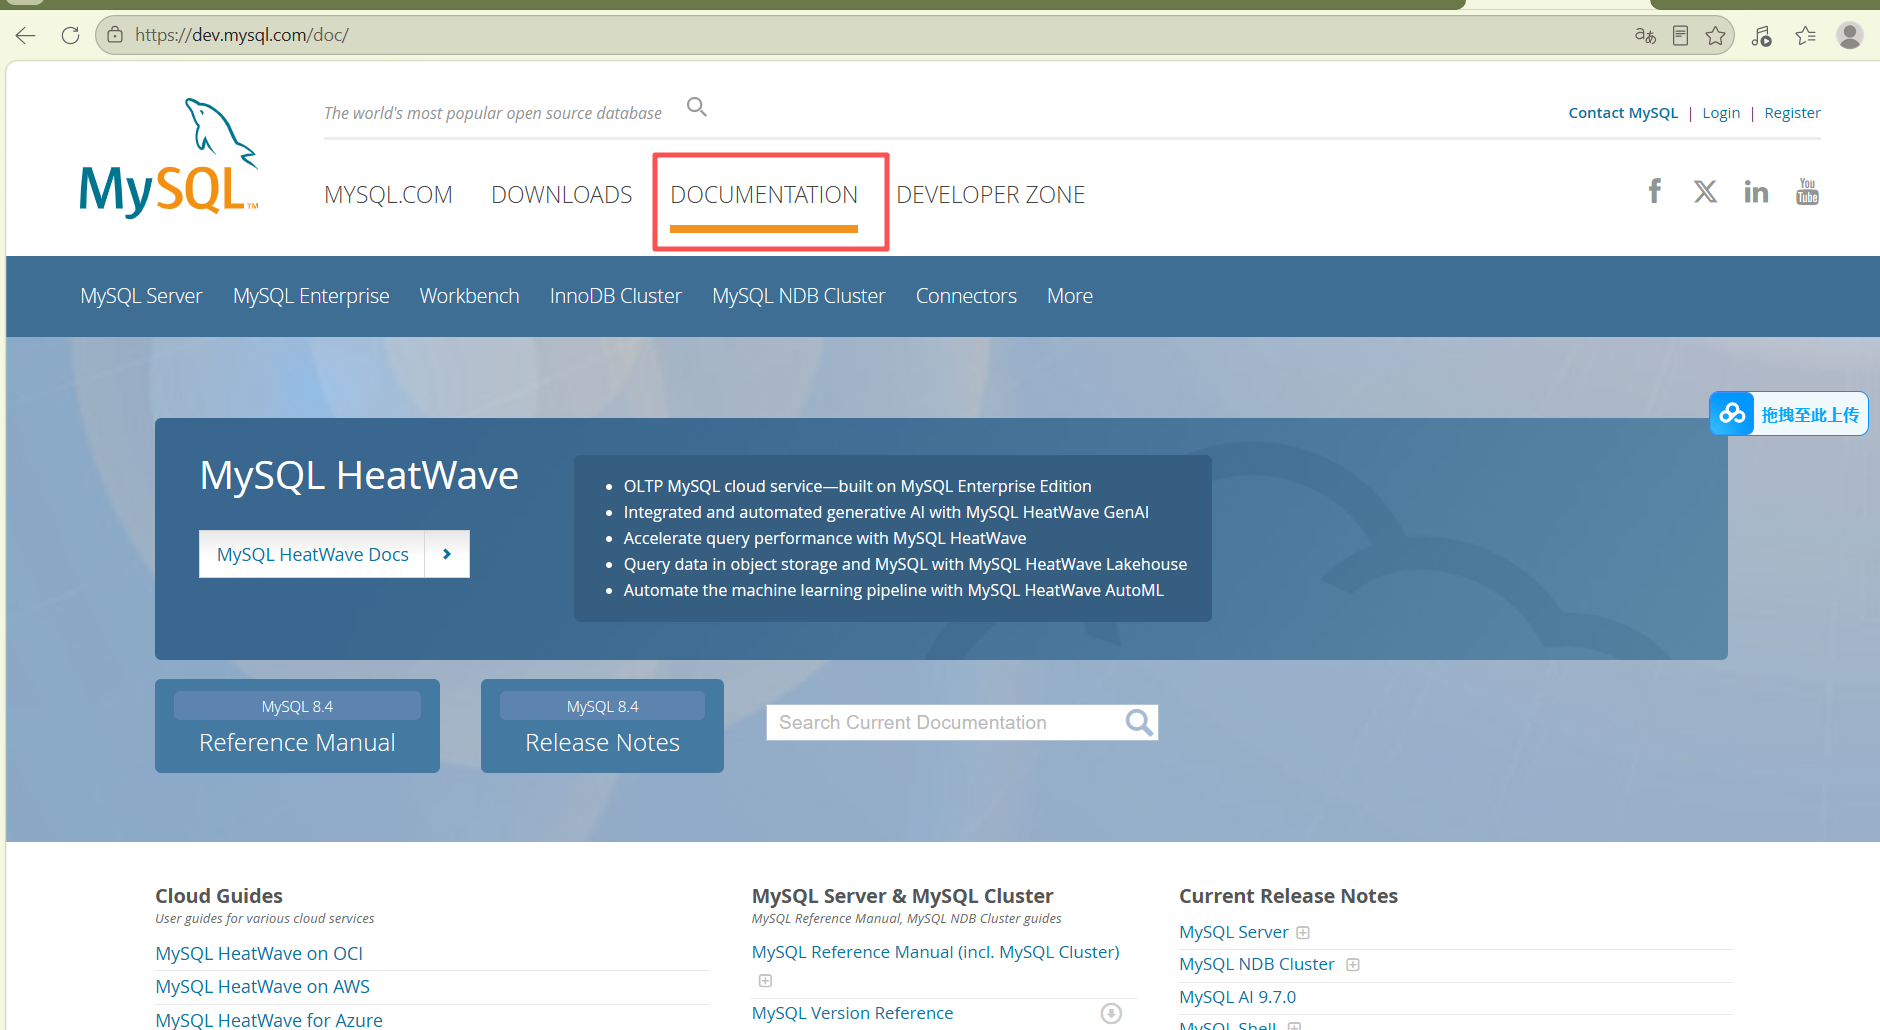Screen dimensions: 1880x1030
Task: Open MySQL Reference Manual (incl. MySQL Cluster) link
Action: tap(935, 952)
